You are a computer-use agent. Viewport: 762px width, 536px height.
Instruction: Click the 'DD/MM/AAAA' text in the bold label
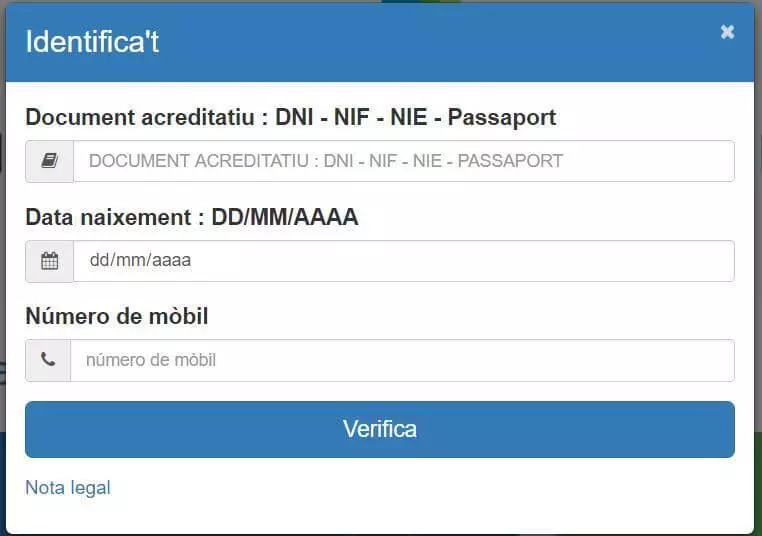[285, 217]
